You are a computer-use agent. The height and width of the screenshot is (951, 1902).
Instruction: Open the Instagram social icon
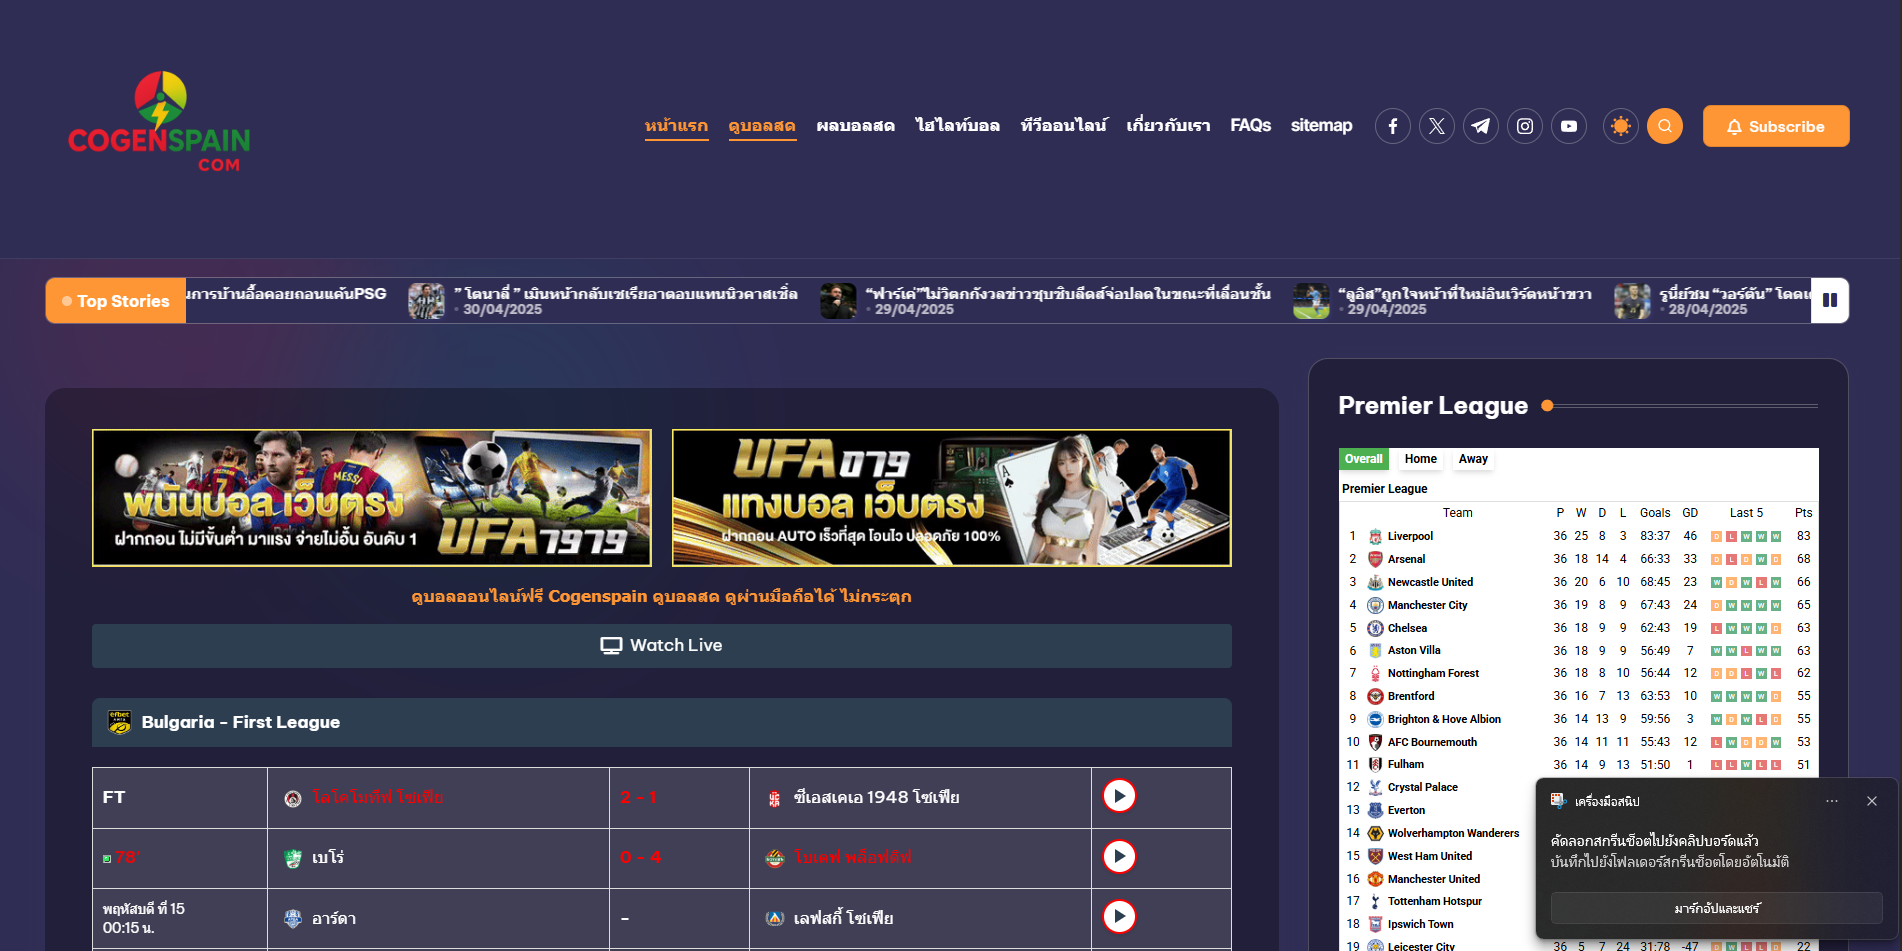[x=1525, y=126]
